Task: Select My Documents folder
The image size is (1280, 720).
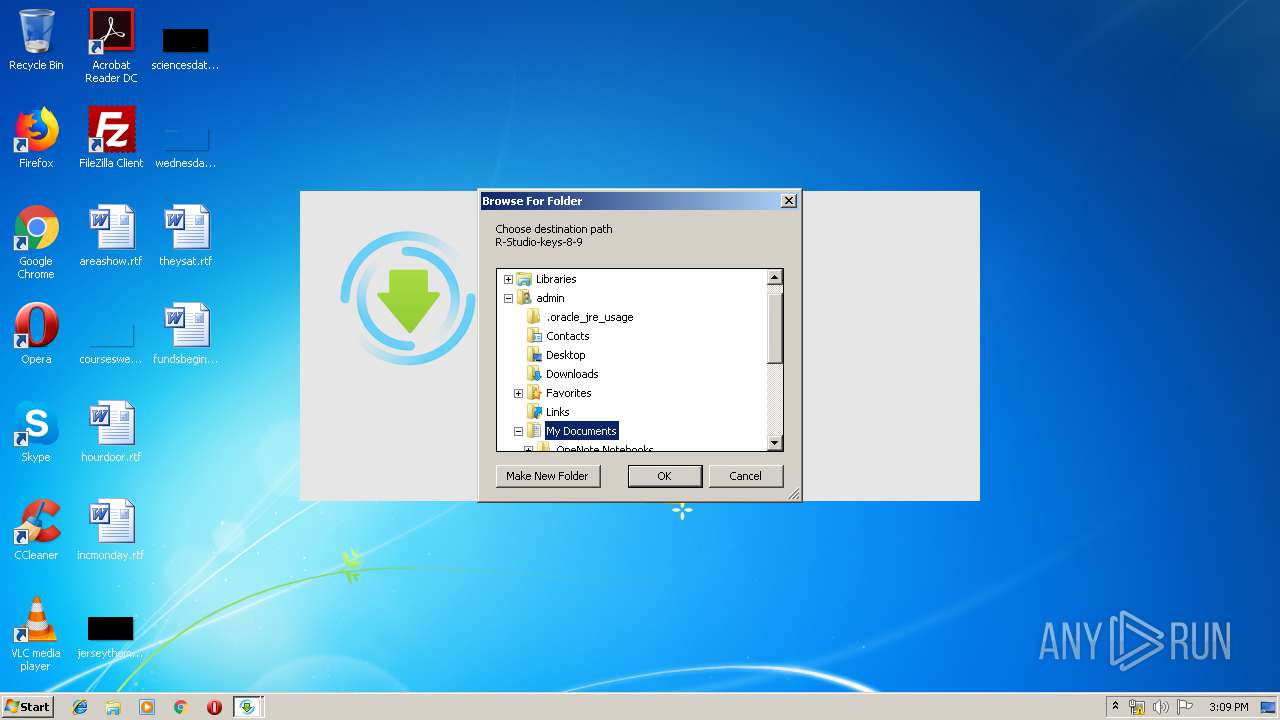Action: (x=581, y=431)
